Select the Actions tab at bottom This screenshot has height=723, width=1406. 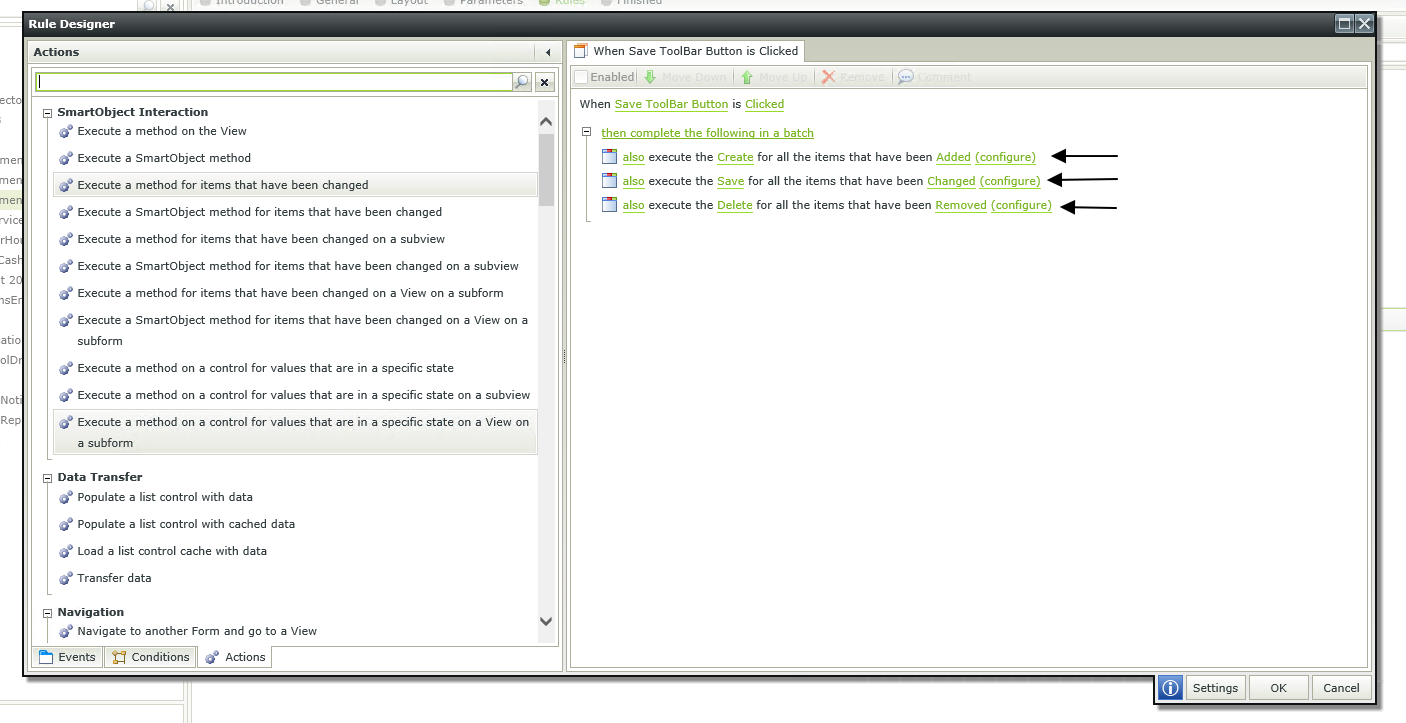235,657
